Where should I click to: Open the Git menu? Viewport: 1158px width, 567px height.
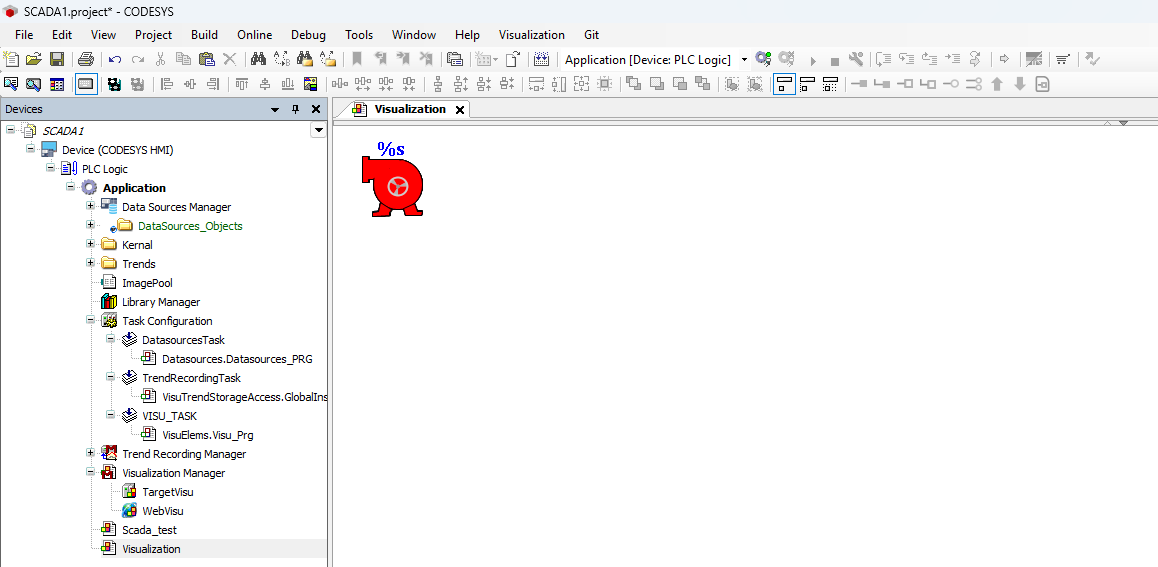point(592,35)
